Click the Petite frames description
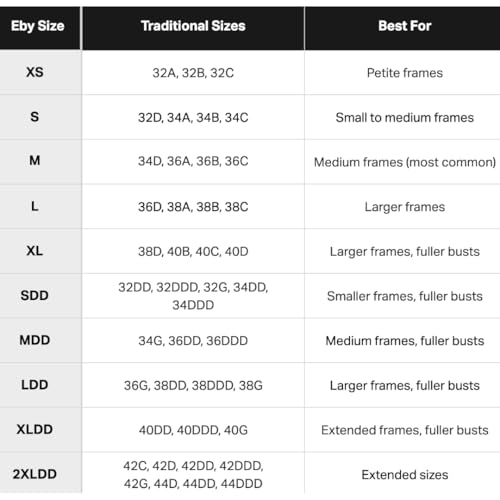Image resolution: width=500 pixels, height=500 pixels. click(x=405, y=73)
